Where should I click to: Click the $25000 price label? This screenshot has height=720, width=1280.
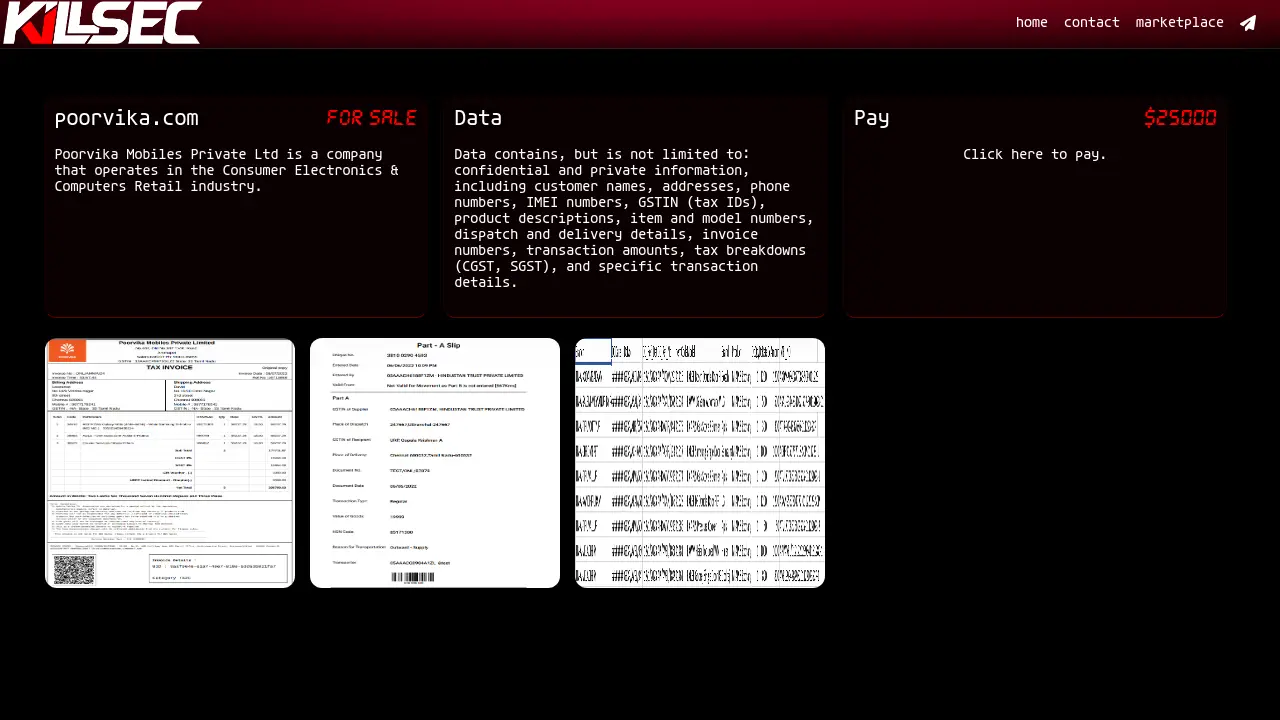tap(1180, 118)
